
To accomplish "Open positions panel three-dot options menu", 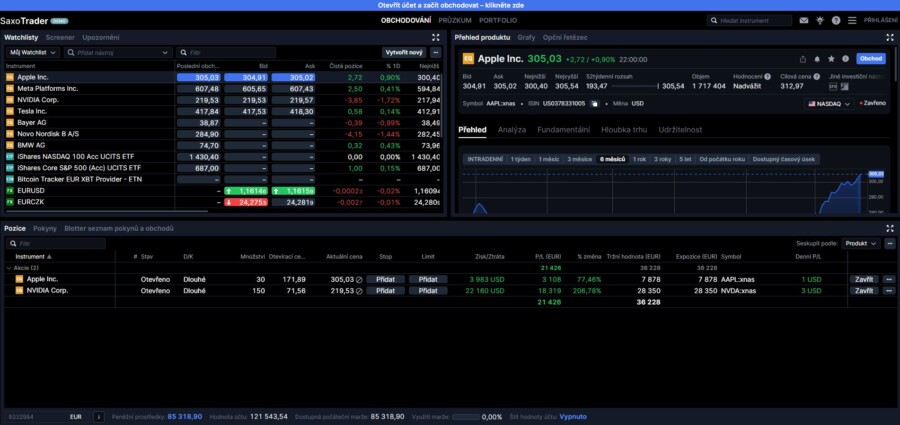I will click(x=890, y=244).
